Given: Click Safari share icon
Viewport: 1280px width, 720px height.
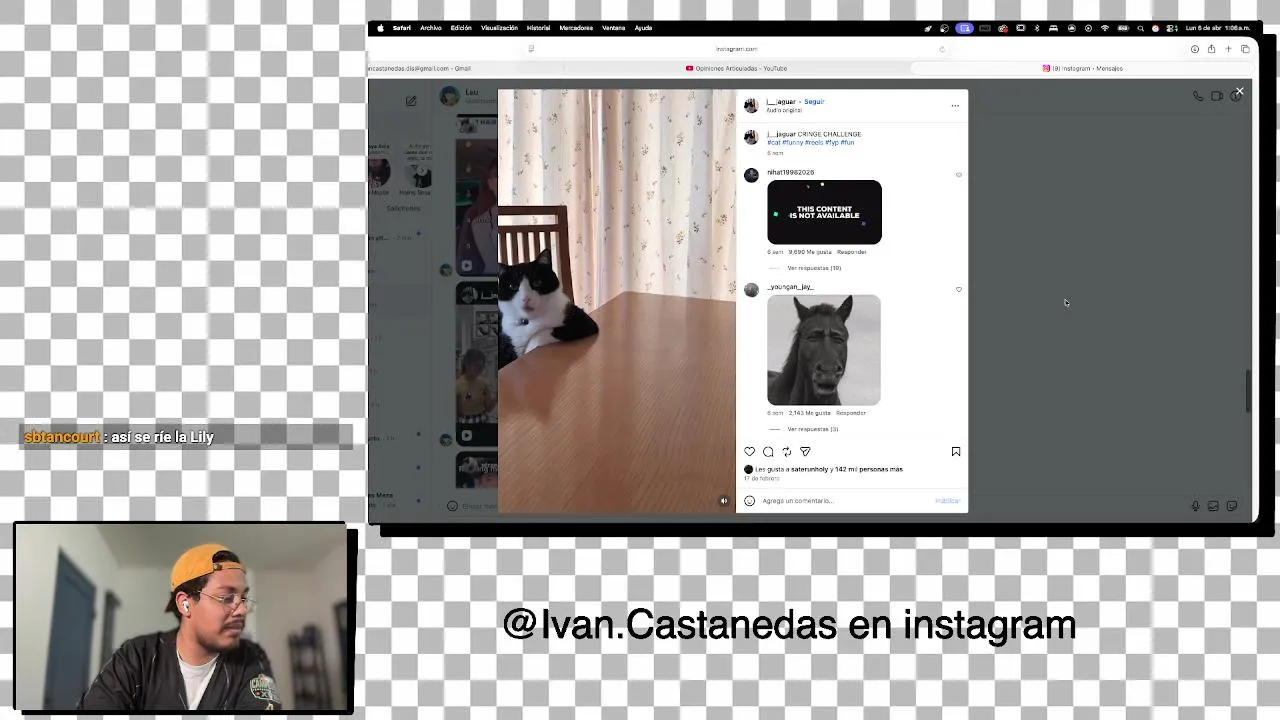Looking at the screenshot, I should coord(1211,49).
